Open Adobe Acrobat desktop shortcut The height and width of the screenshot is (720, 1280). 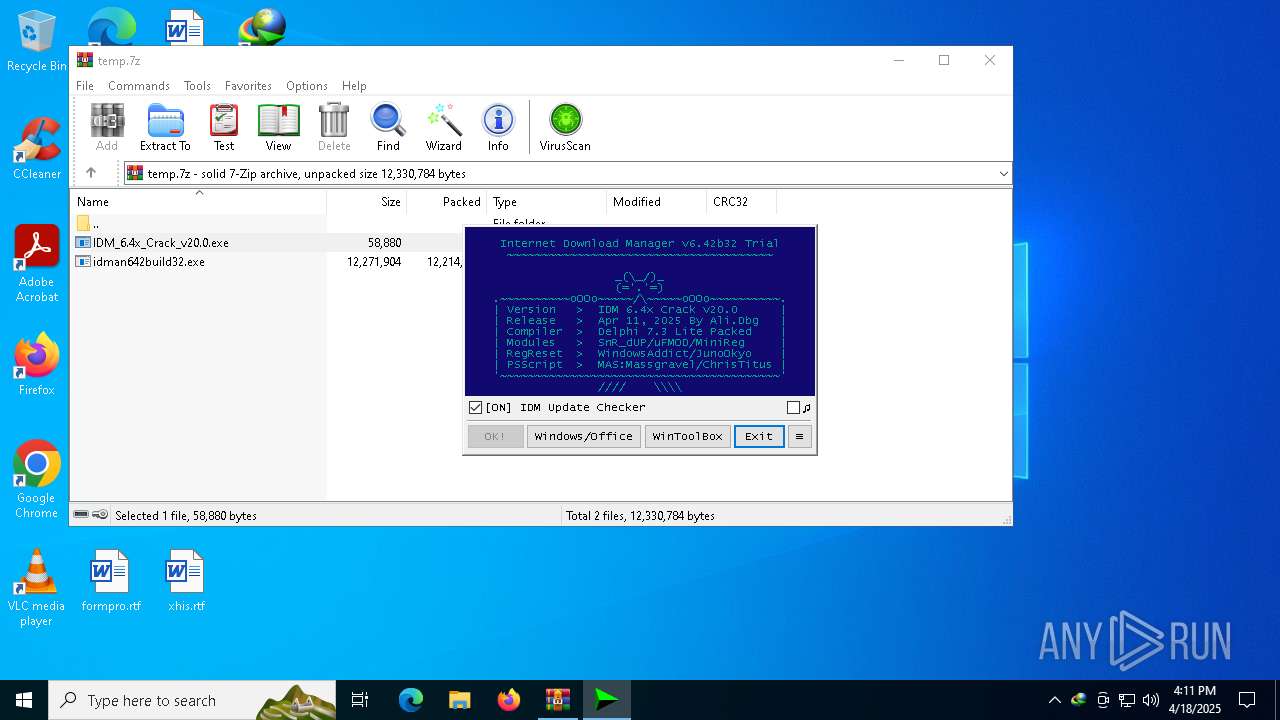pyautogui.click(x=36, y=264)
